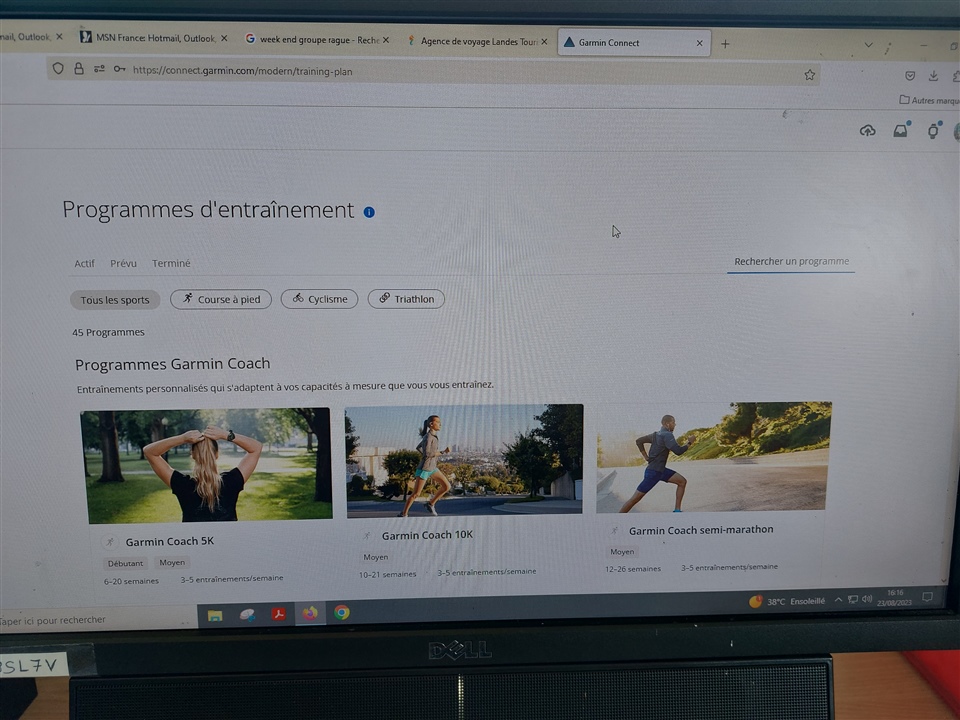The width and height of the screenshot is (960, 720).
Task: Launch Adobe Acrobat from the taskbar
Action: pyautogui.click(x=279, y=613)
